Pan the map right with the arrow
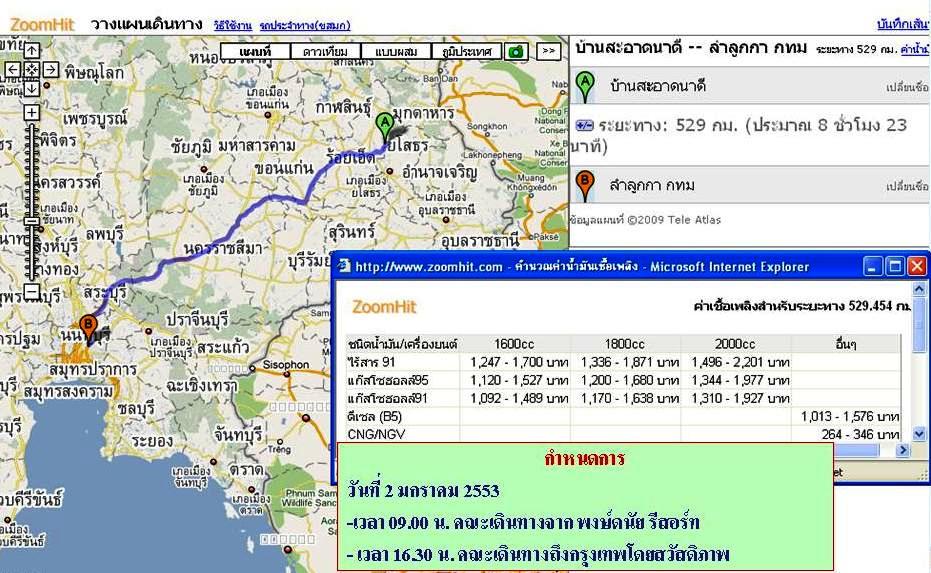Image resolution: width=931 pixels, height=573 pixels. pos(51,69)
